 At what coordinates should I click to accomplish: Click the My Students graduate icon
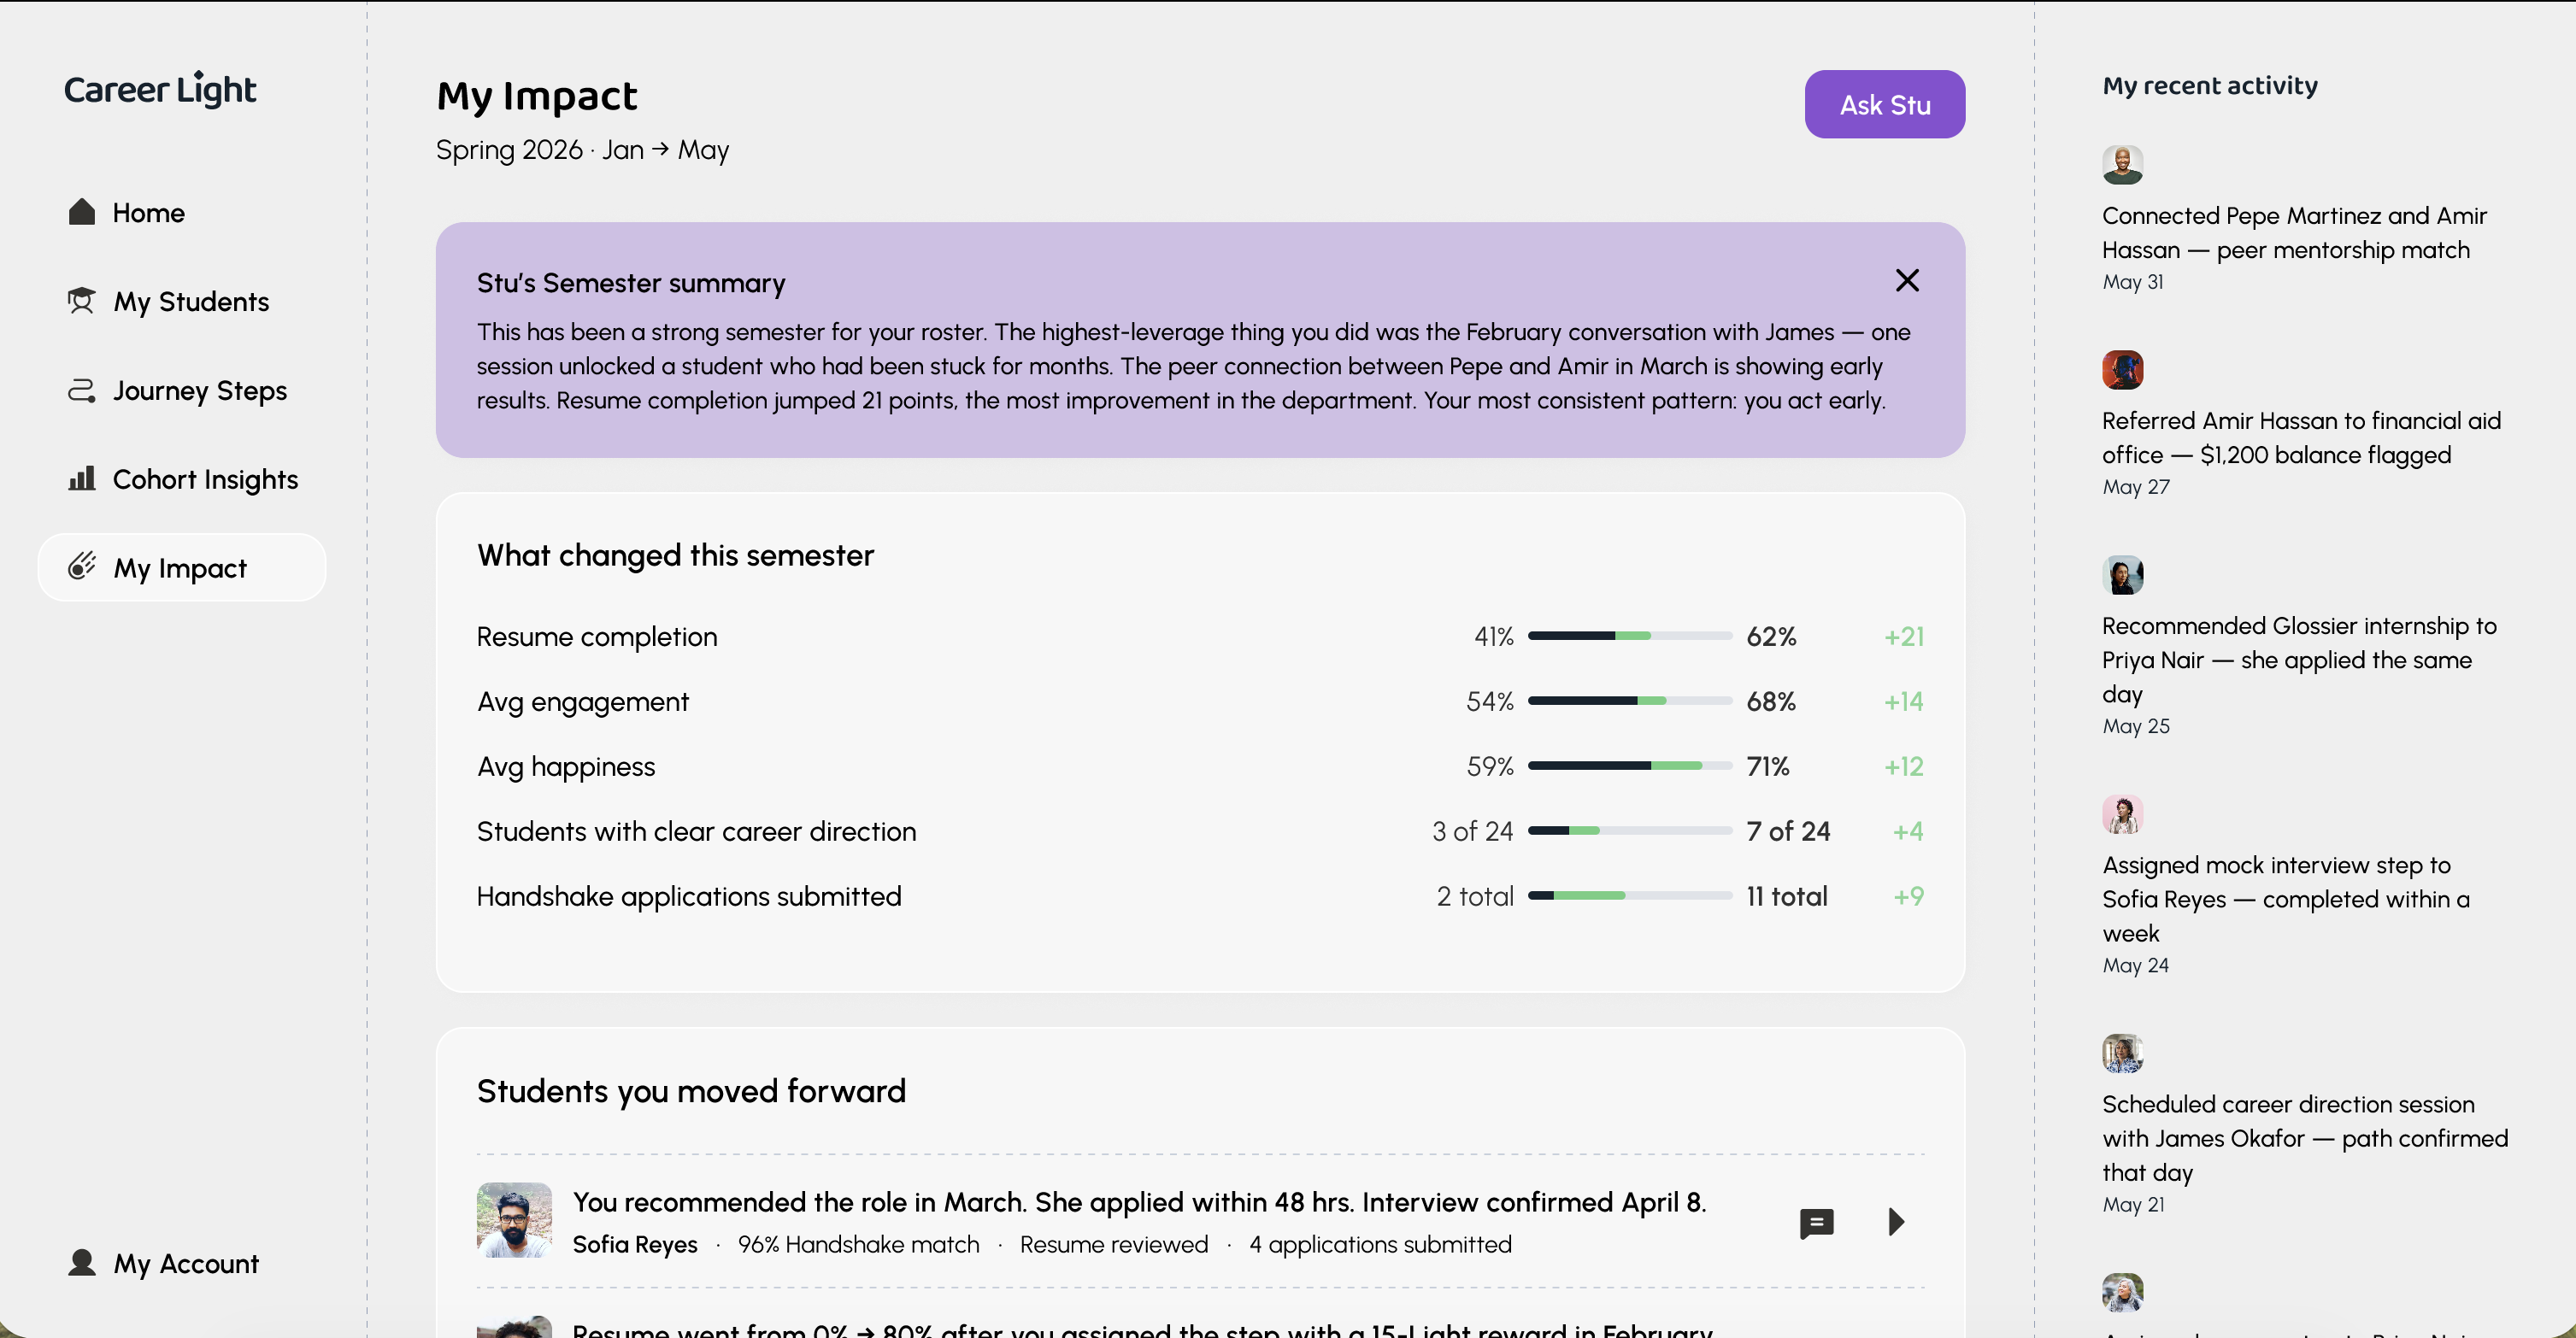point(81,300)
